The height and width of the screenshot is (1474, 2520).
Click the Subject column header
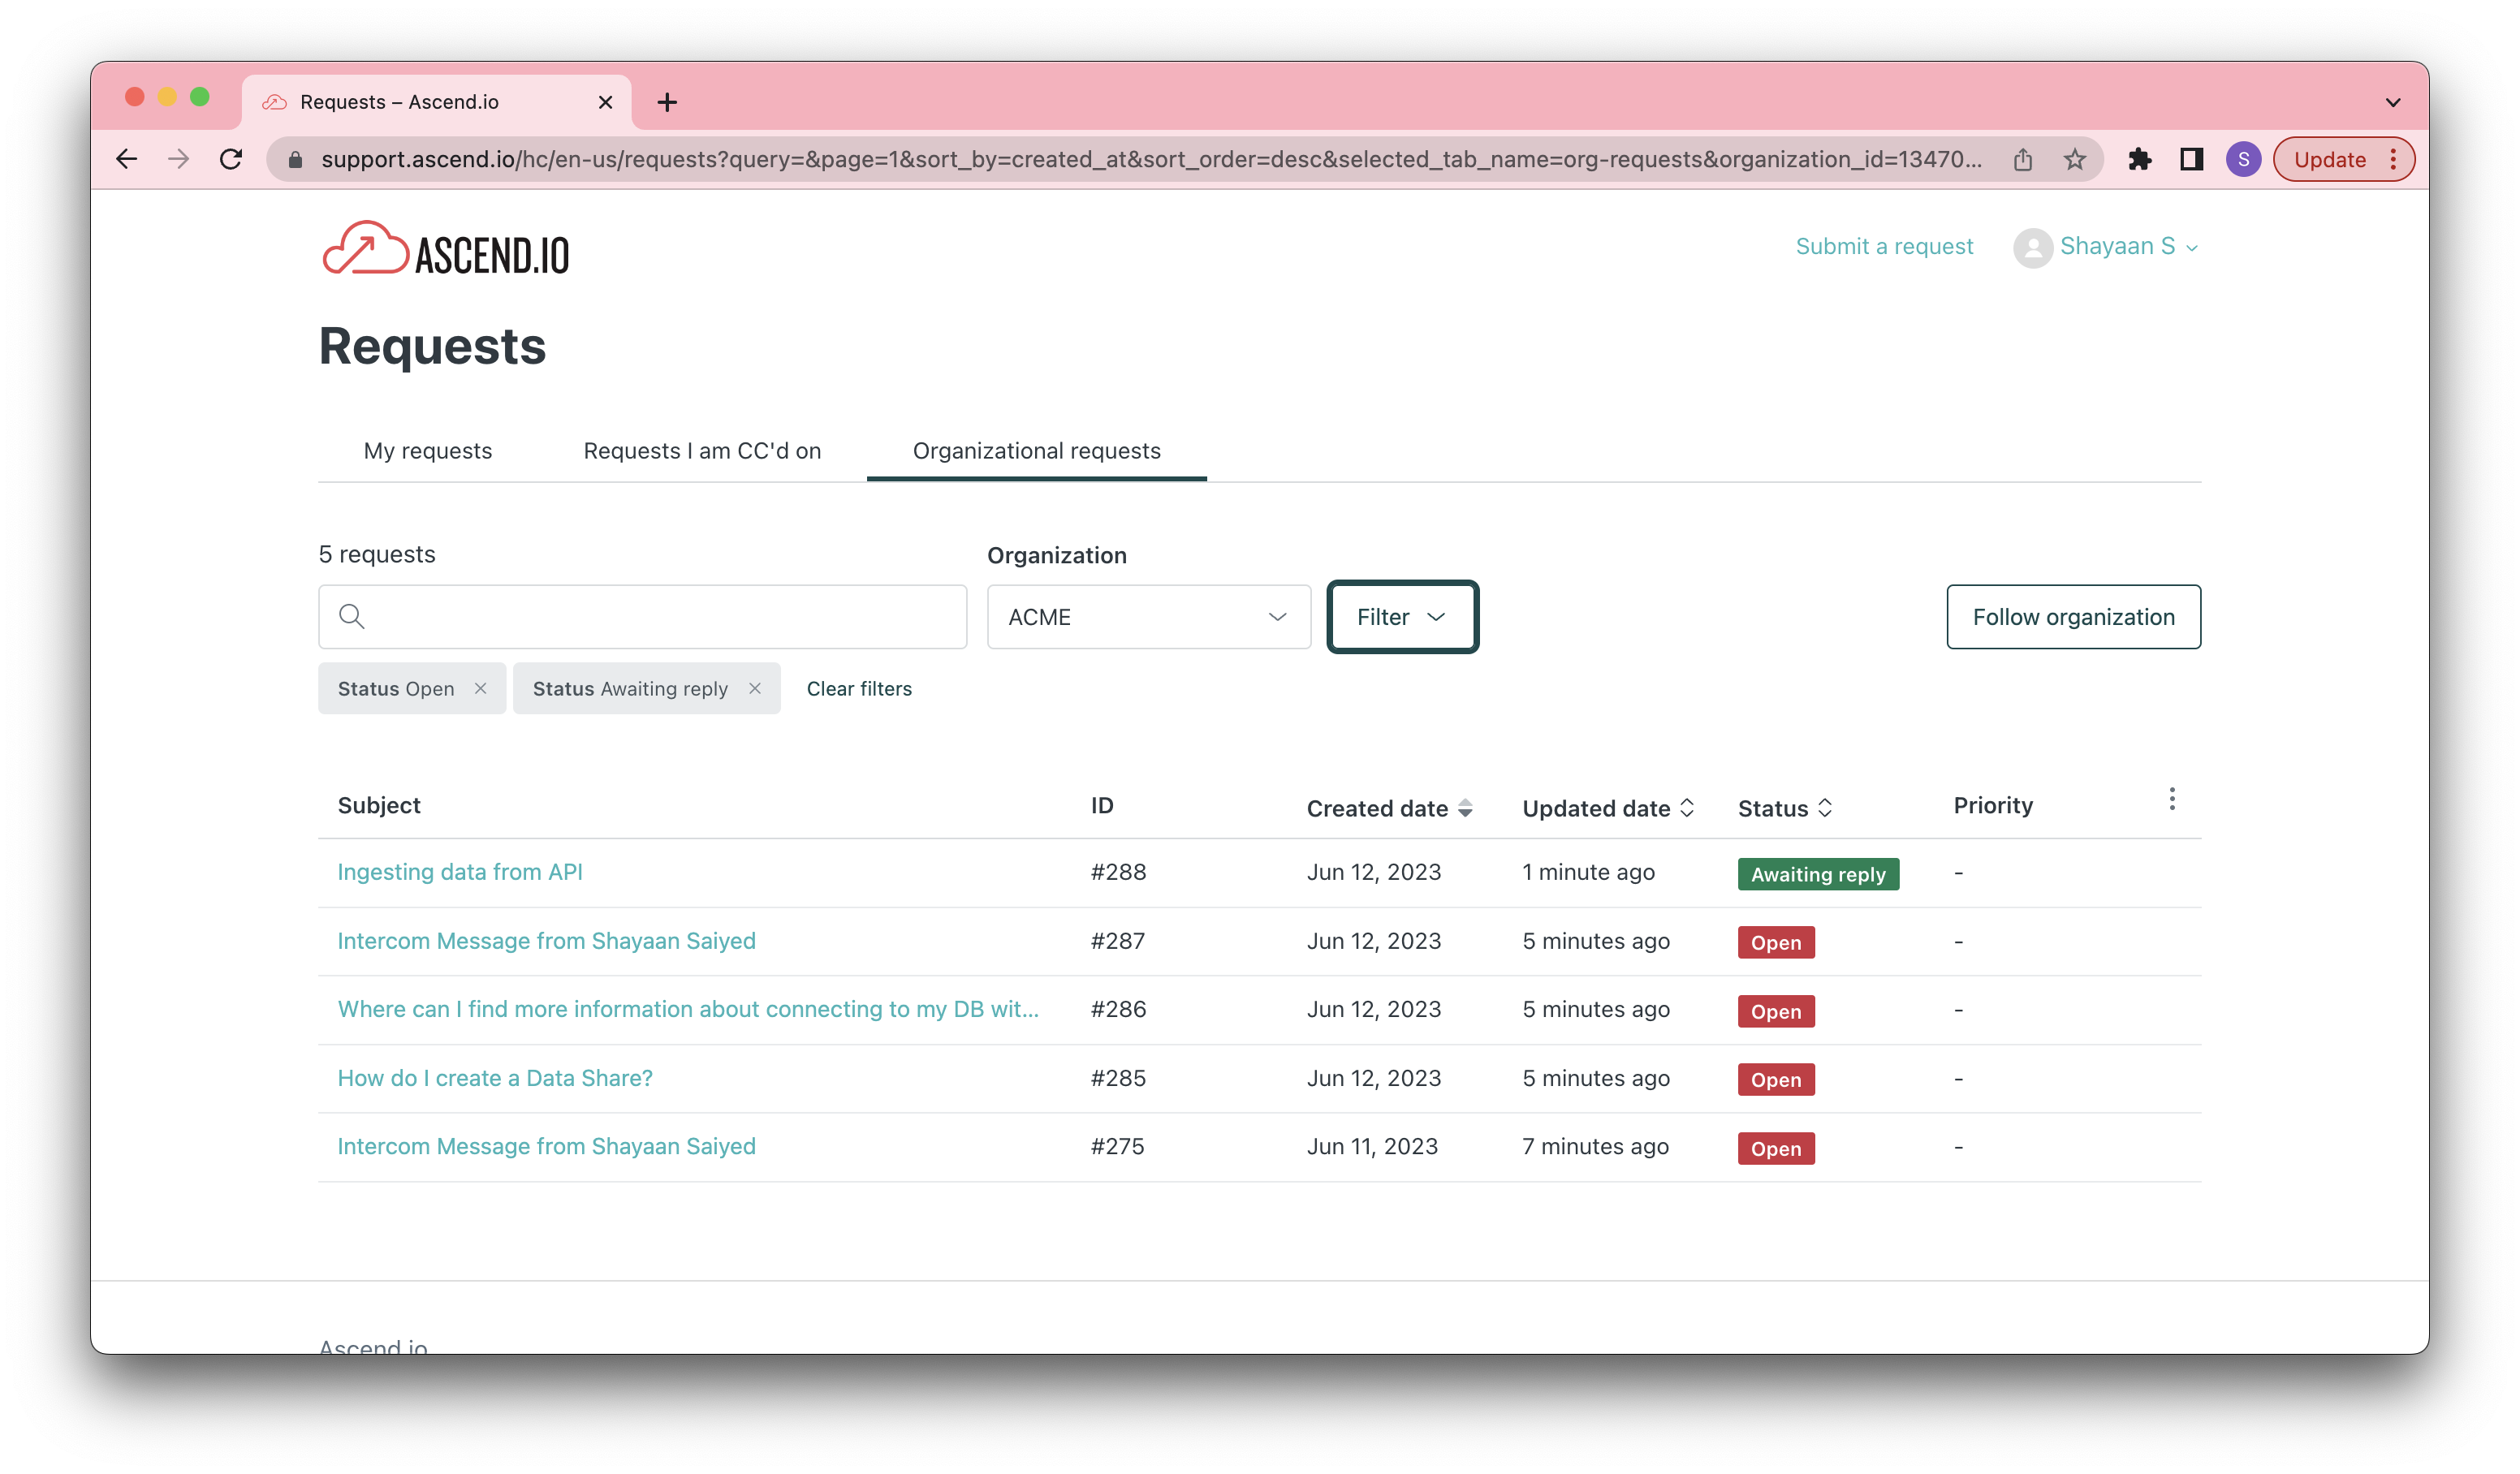(379, 805)
